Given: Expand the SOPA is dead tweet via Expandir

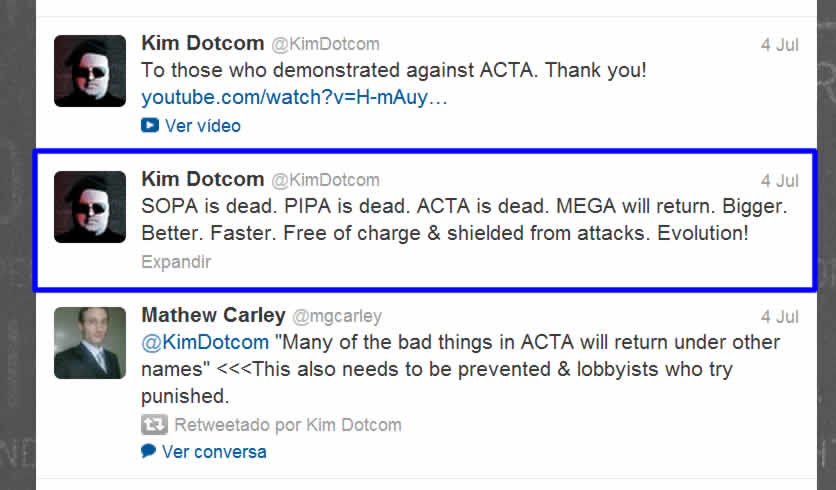Looking at the screenshot, I should point(176,261).
